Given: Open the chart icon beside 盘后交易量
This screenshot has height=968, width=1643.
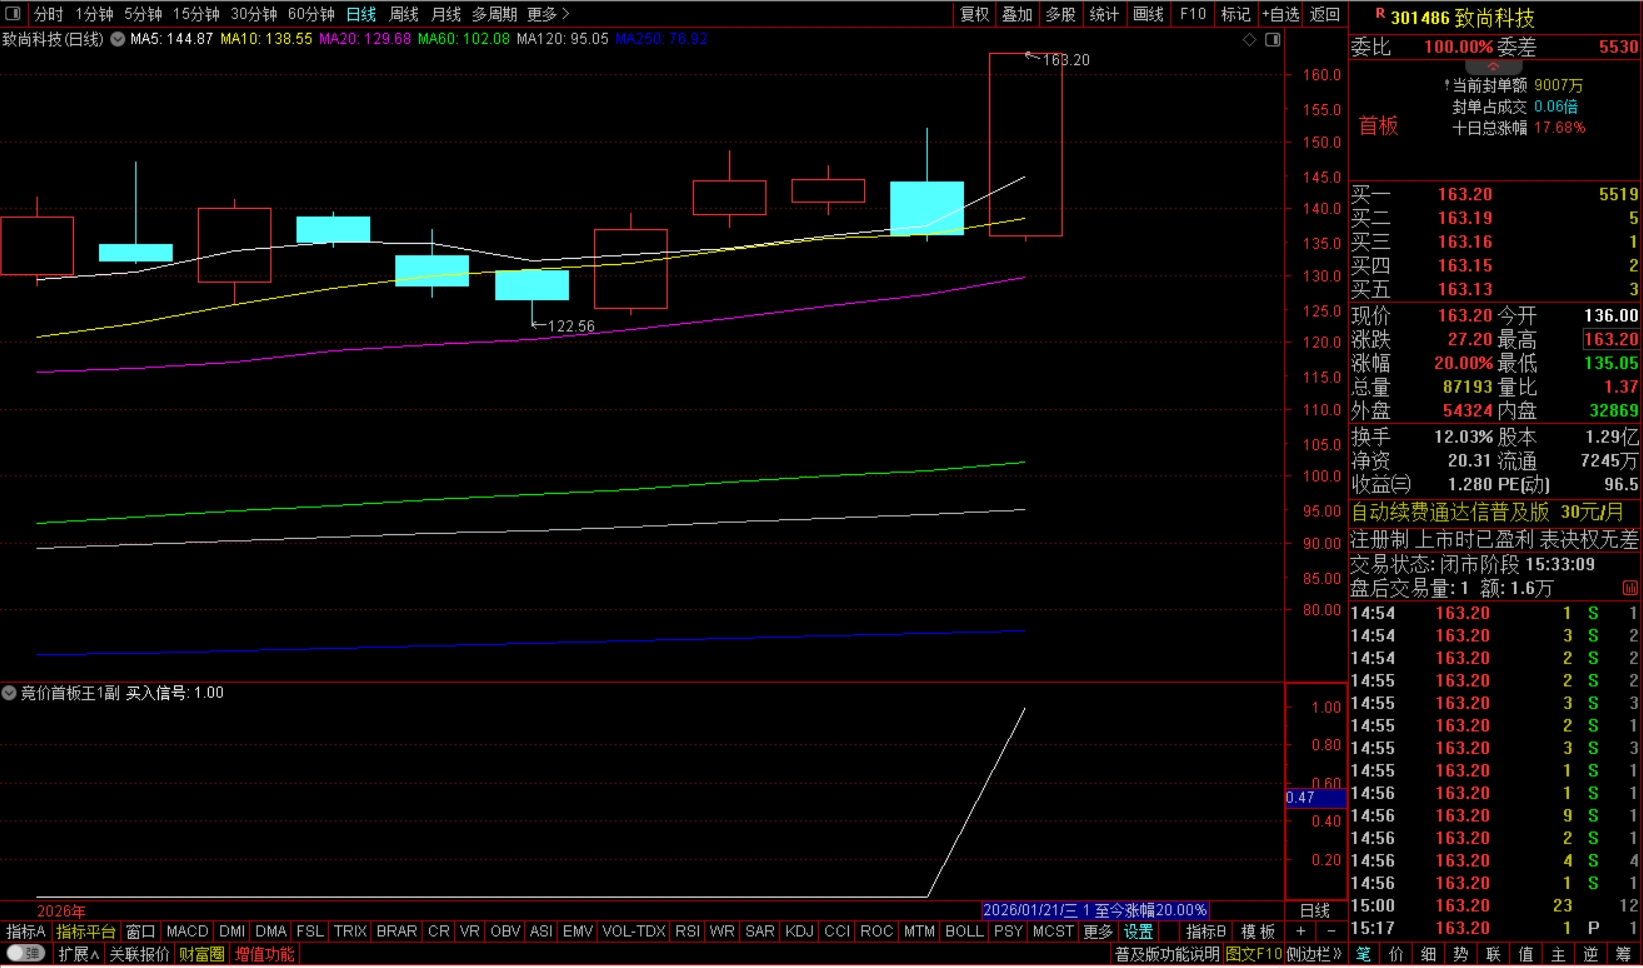Looking at the screenshot, I should (x=1630, y=588).
